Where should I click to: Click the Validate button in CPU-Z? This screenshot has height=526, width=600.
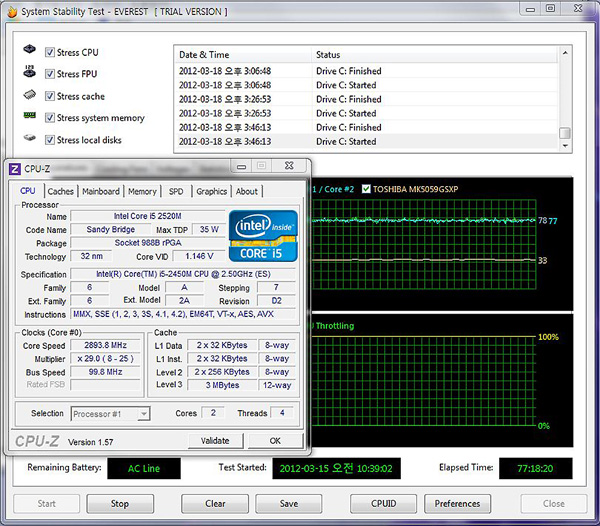215,441
